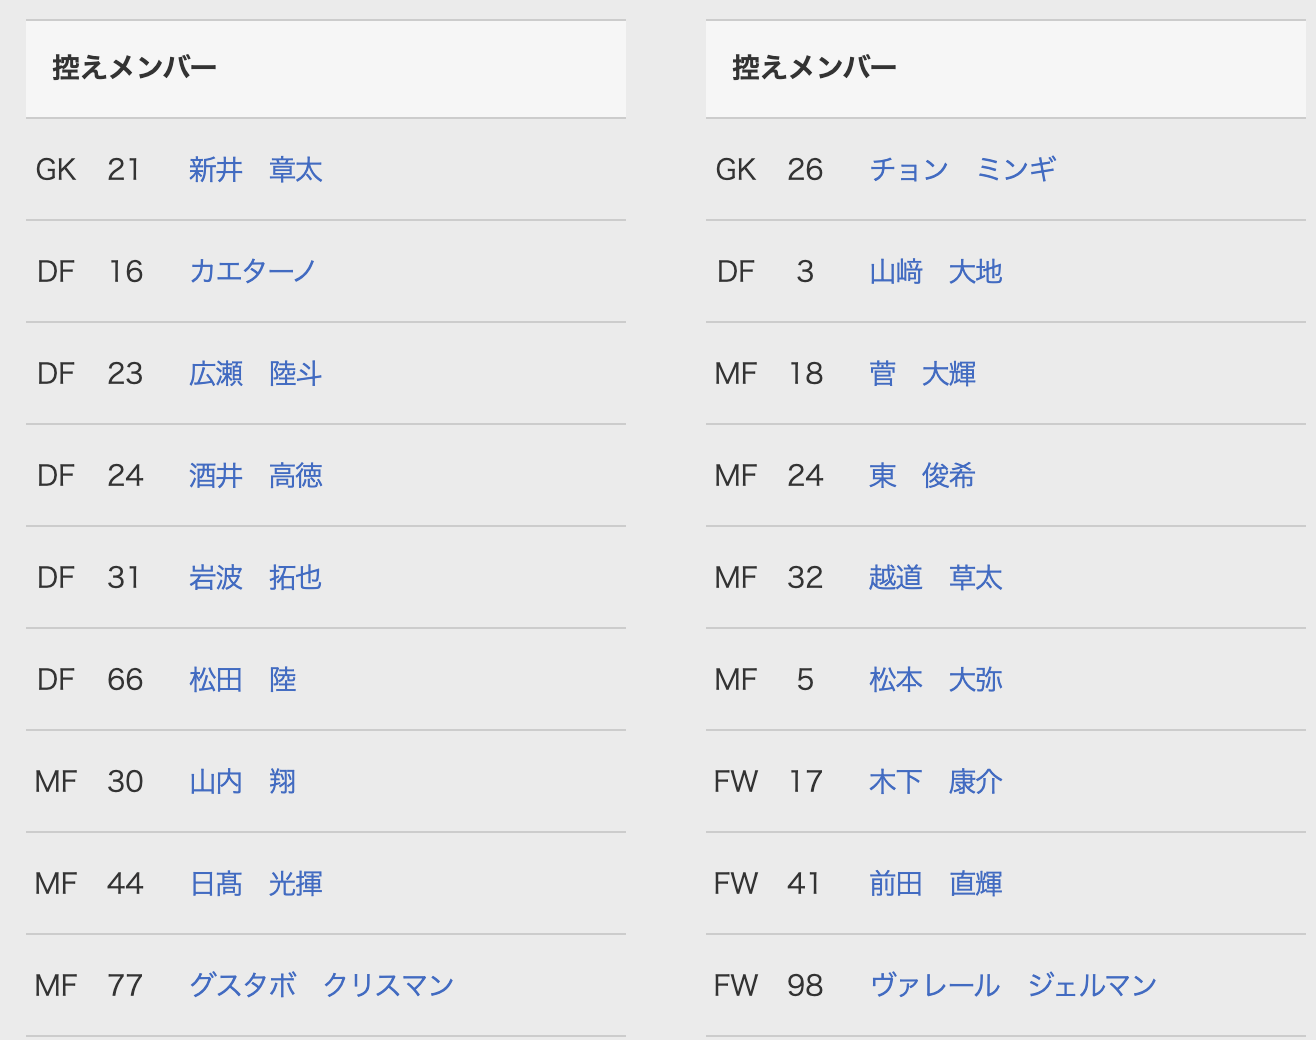The width and height of the screenshot is (1316, 1040).
Task: Open player link 新井 章太
Action: (x=256, y=170)
